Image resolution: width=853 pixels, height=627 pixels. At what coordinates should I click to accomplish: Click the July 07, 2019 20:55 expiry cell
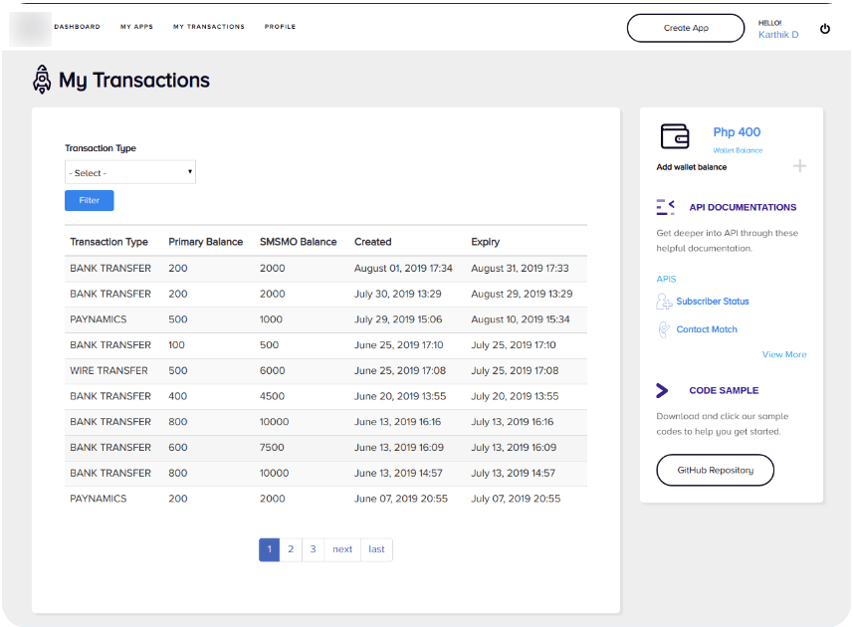pos(516,499)
